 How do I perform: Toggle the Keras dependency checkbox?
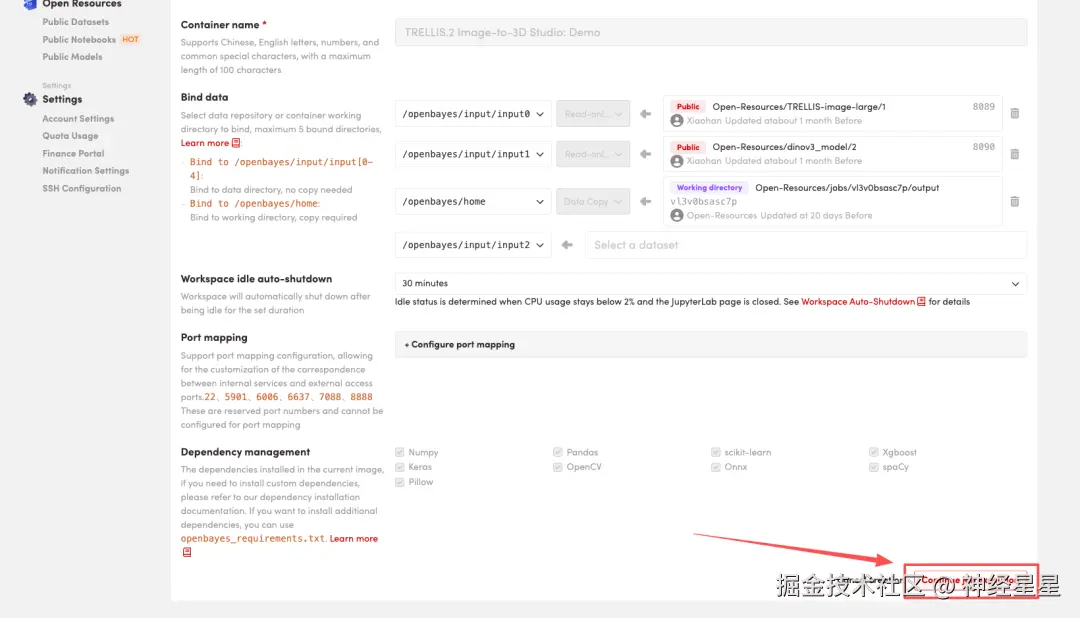pos(399,467)
